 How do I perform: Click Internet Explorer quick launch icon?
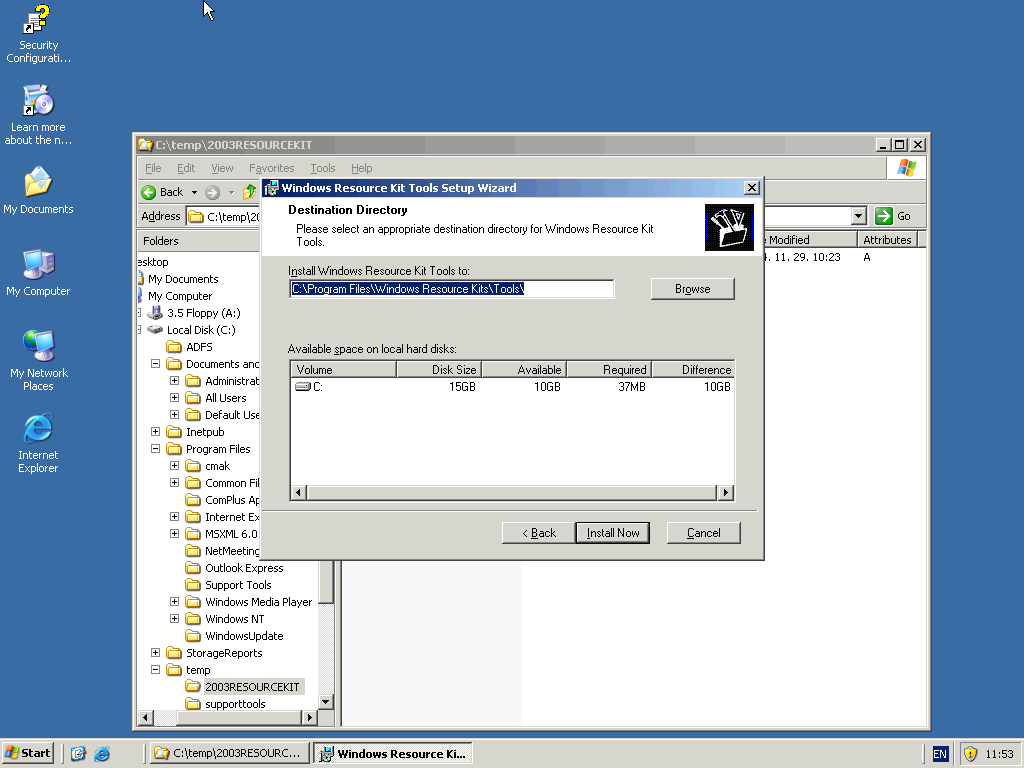pyautogui.click(x=102, y=754)
